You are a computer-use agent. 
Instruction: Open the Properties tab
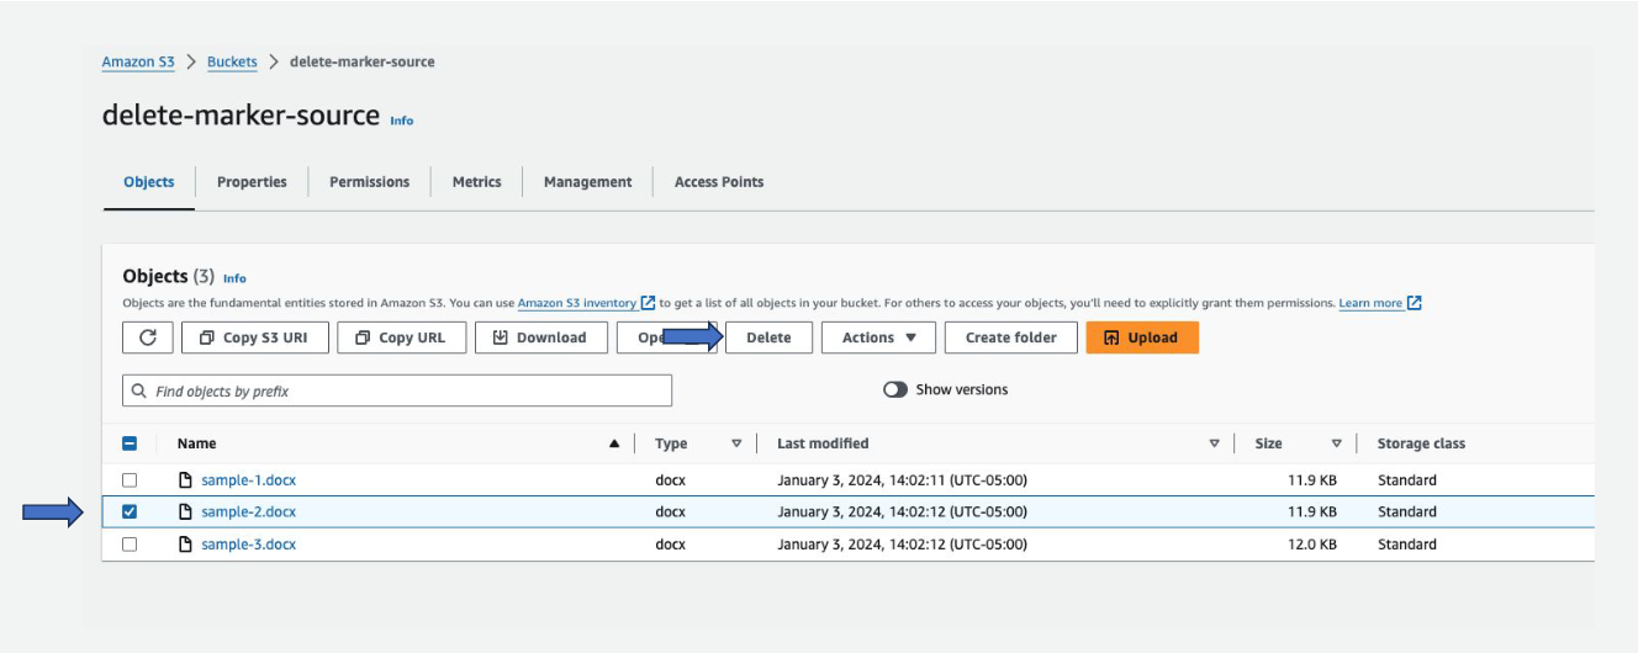coord(252,182)
